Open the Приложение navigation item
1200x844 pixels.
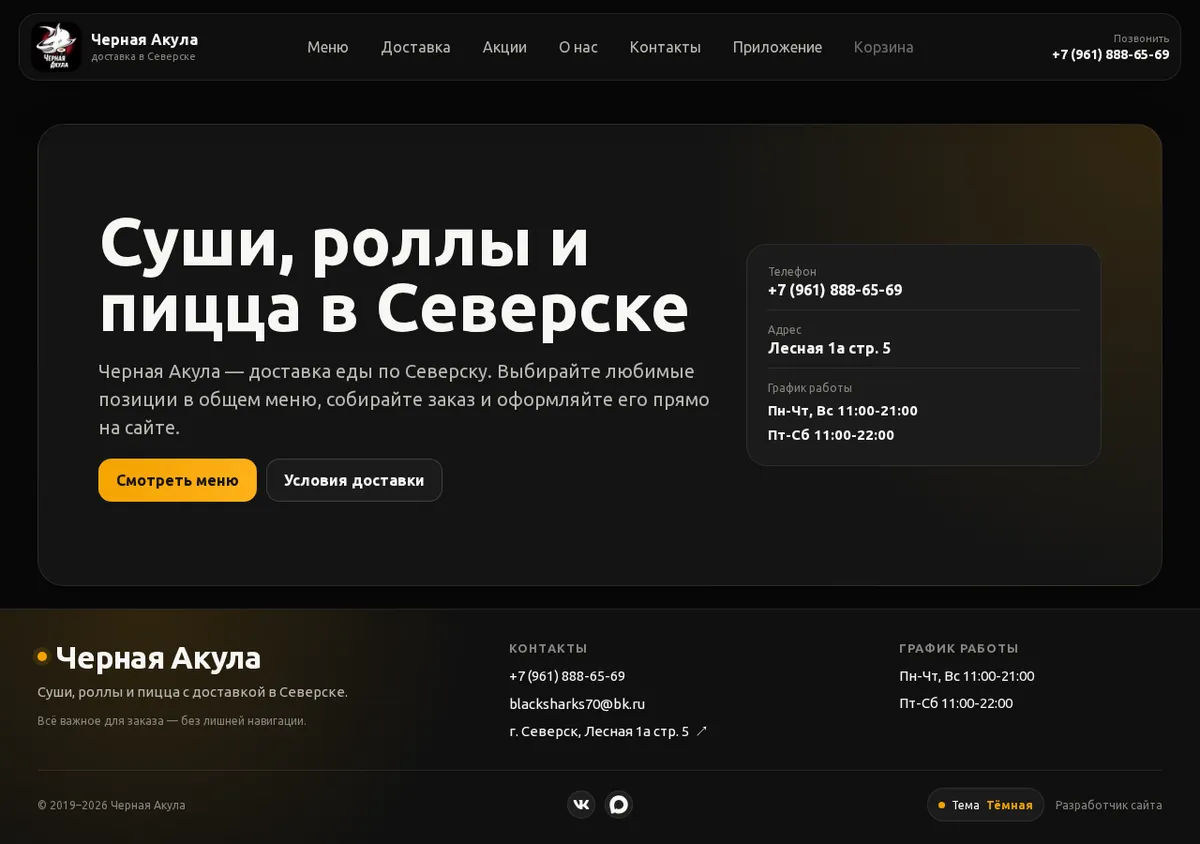click(777, 47)
